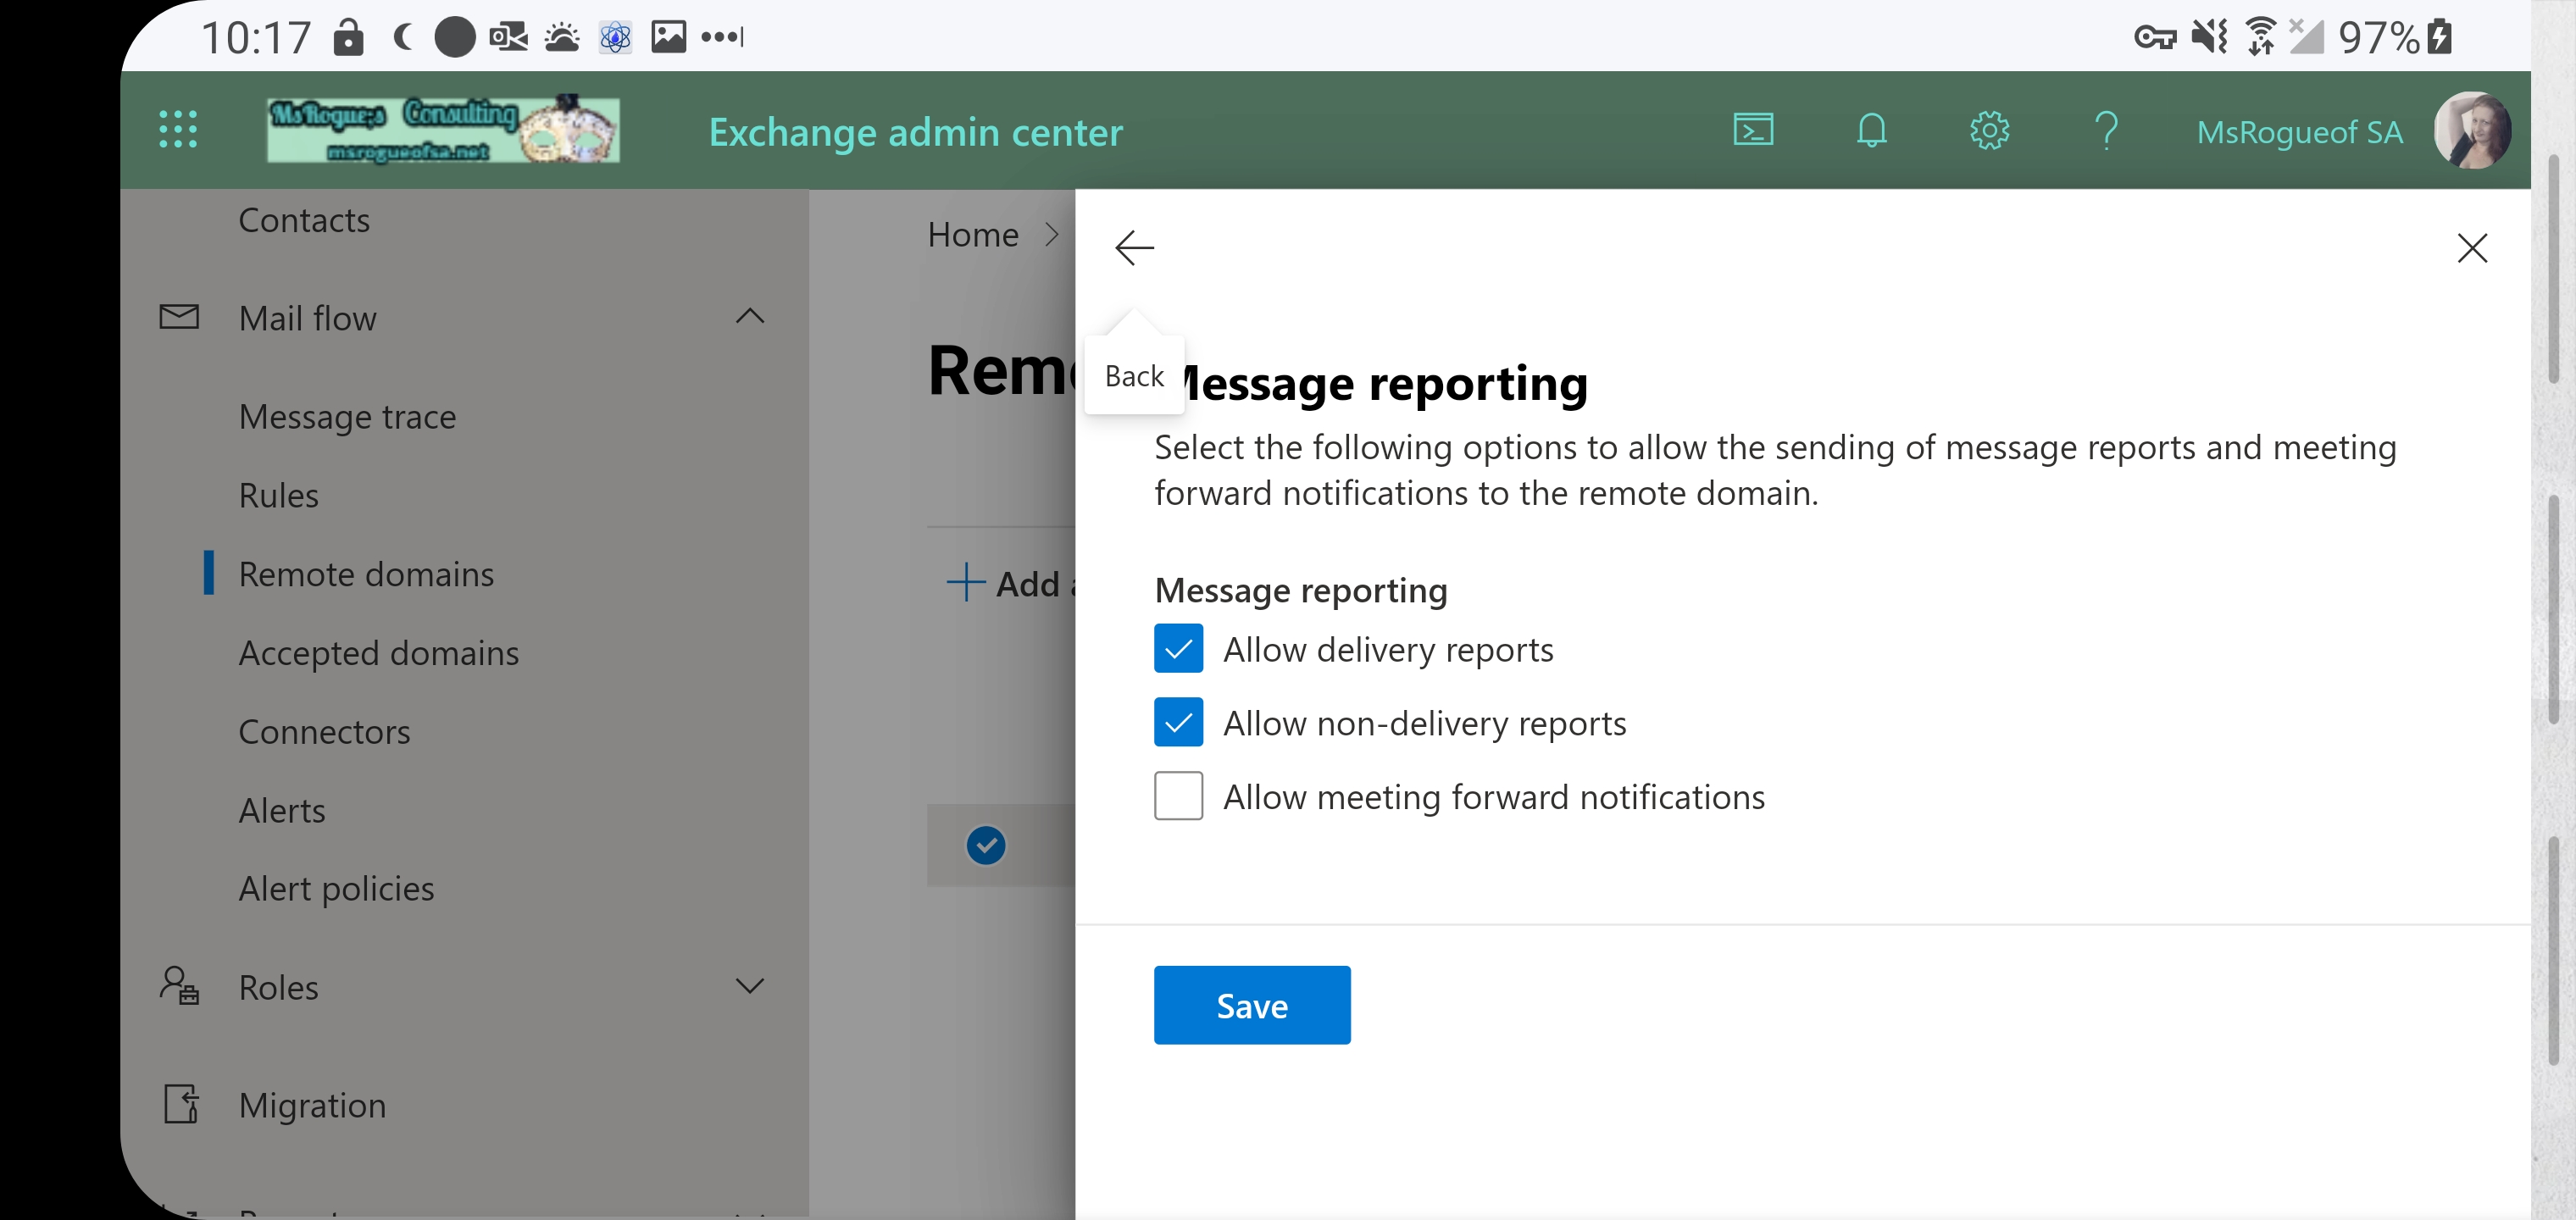The width and height of the screenshot is (2576, 1220).
Task: Click the back arrow in panel
Action: 1134,247
